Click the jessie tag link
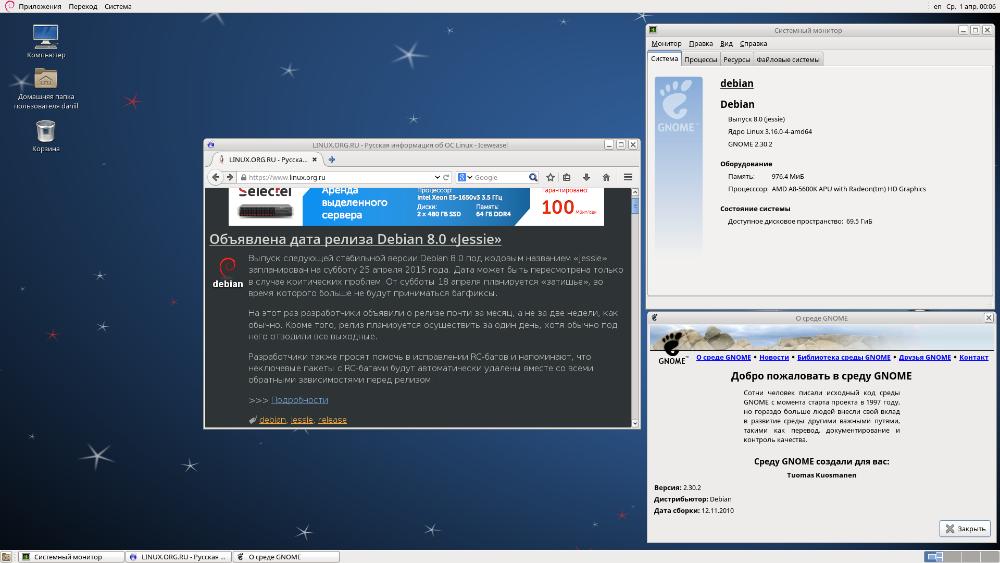The height and width of the screenshot is (563, 1000). (x=302, y=420)
